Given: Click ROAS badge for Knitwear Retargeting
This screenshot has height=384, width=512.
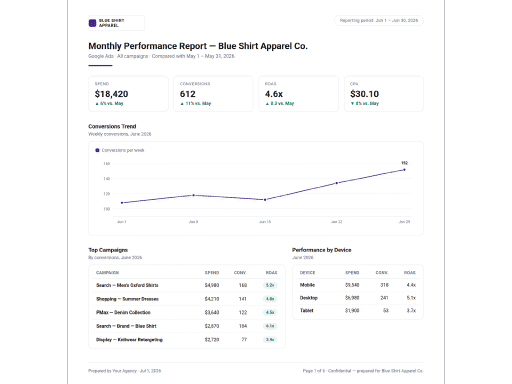Looking at the screenshot, I should click(270, 340).
